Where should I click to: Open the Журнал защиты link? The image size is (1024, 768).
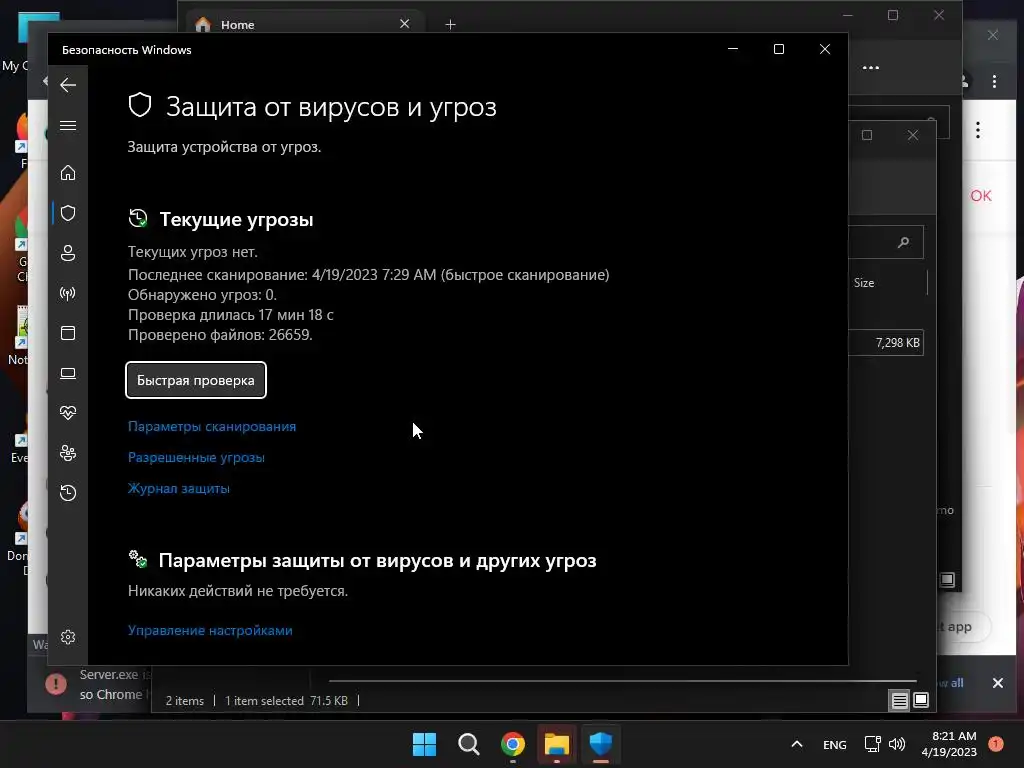pyautogui.click(x=178, y=488)
